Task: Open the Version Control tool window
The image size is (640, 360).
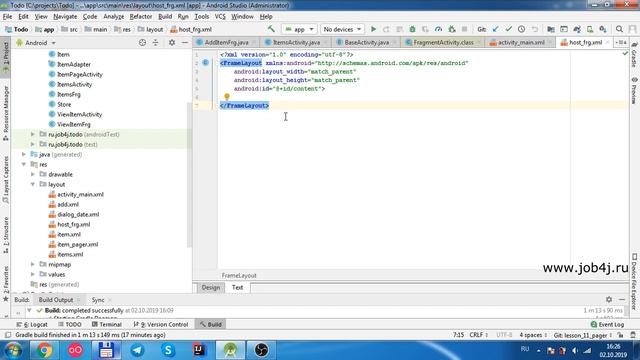Action: [x=161, y=324]
